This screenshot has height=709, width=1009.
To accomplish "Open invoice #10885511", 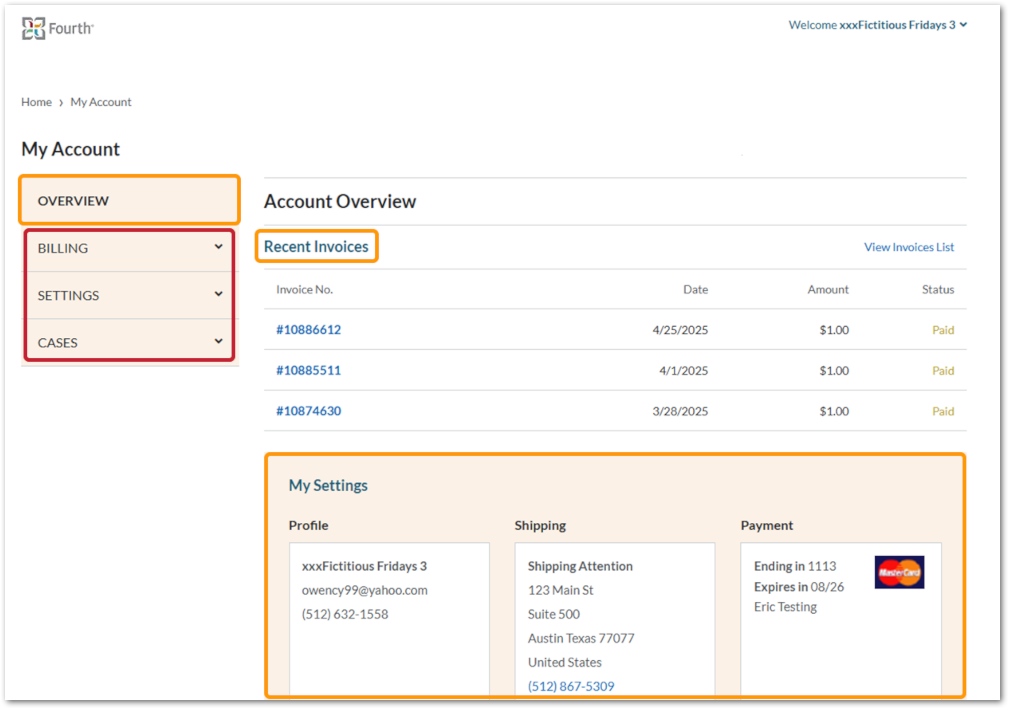I will [x=308, y=370].
